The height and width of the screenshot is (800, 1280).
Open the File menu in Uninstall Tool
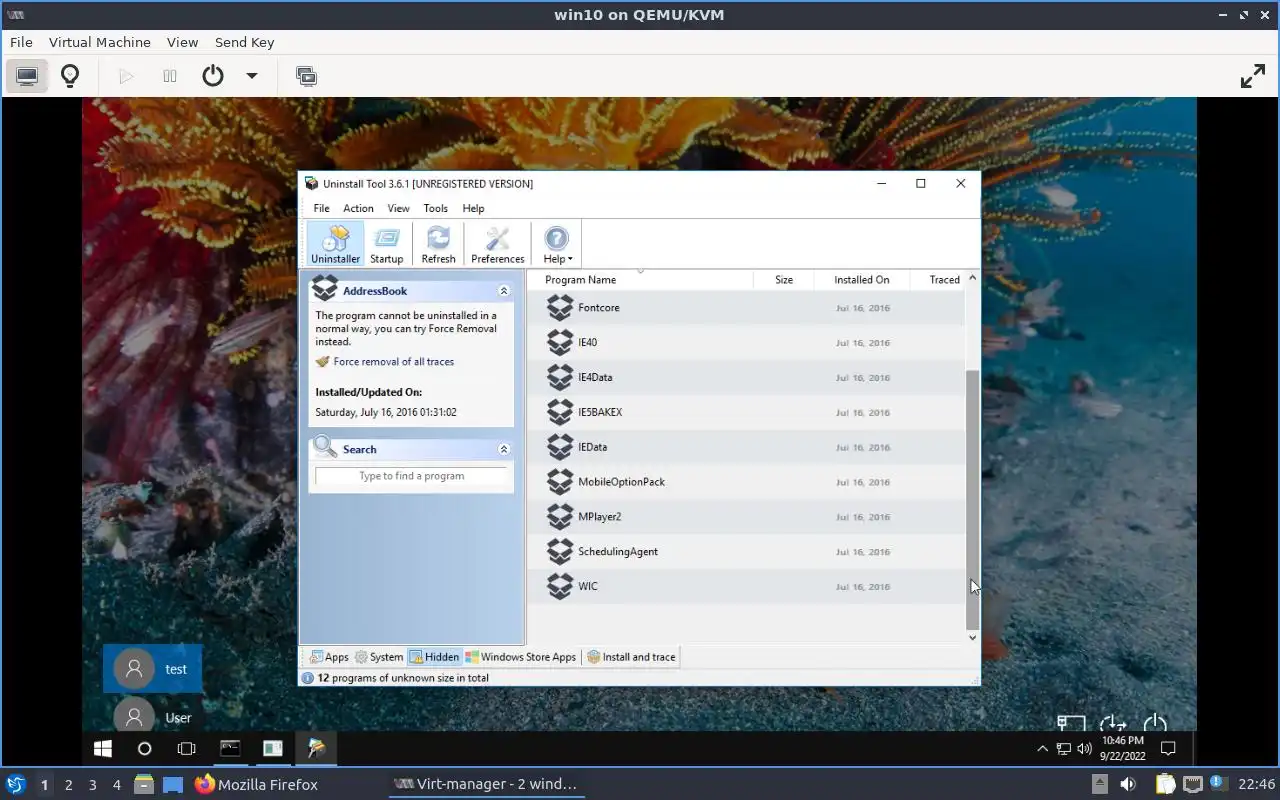(x=321, y=208)
